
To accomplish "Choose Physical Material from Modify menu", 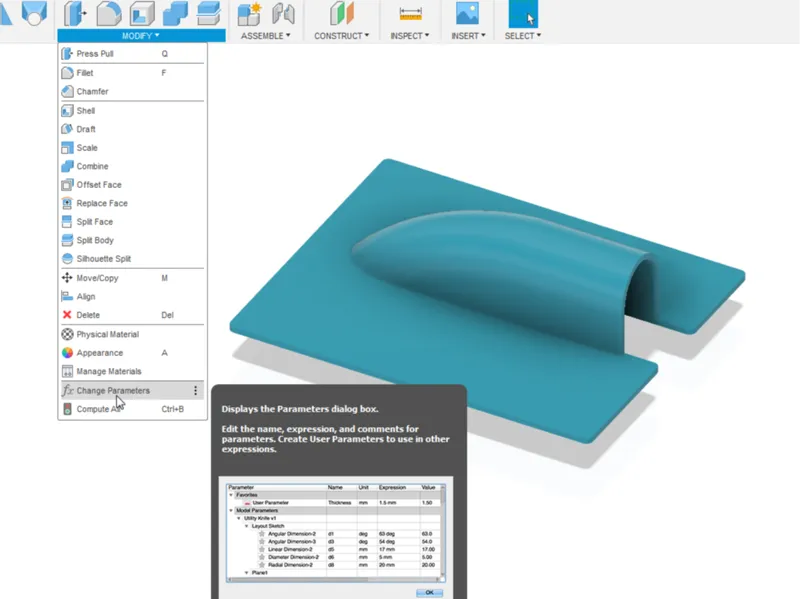I will (x=132, y=334).
